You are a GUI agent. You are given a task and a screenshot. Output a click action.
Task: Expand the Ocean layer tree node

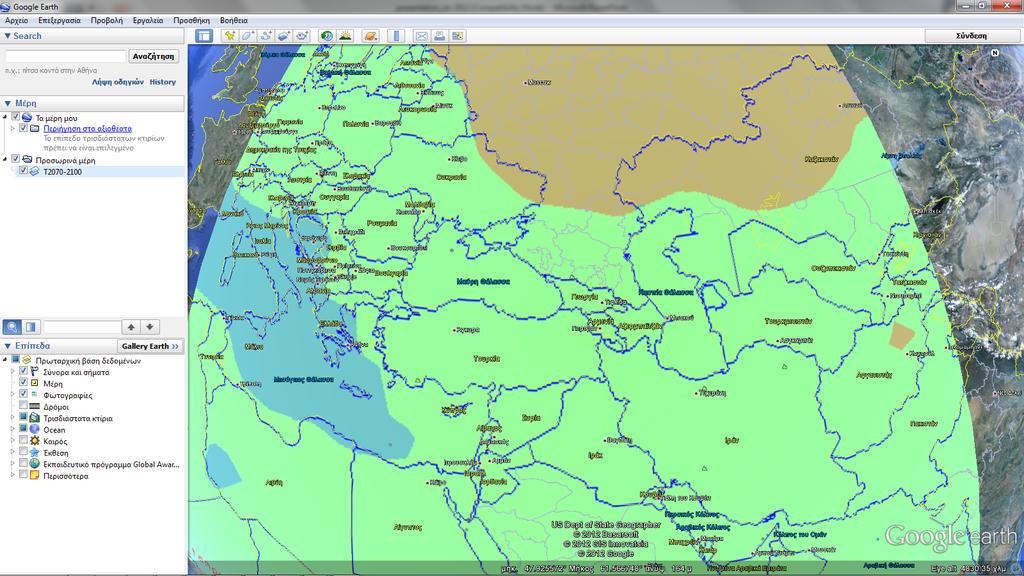pyautogui.click(x=12, y=429)
